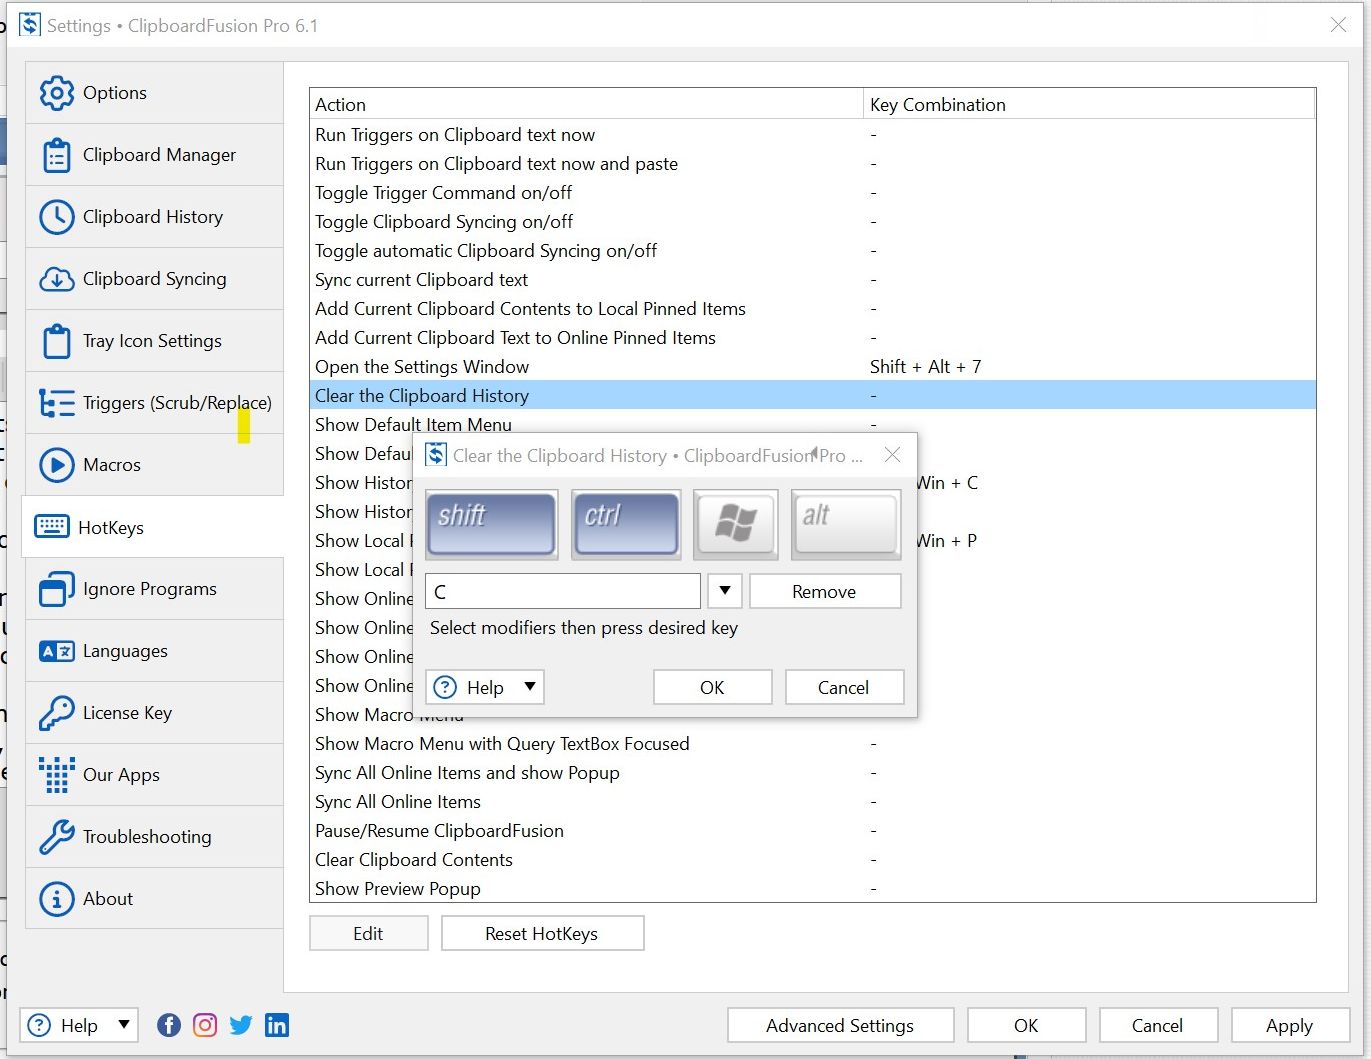Viewport: 1371px width, 1059px height.
Task: Sort hotkeys by the Action column header
Action: tap(587, 104)
